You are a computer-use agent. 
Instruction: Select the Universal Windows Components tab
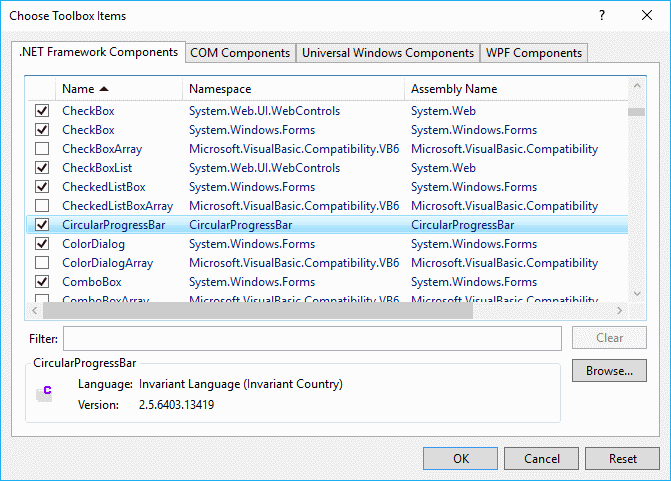tap(388, 53)
